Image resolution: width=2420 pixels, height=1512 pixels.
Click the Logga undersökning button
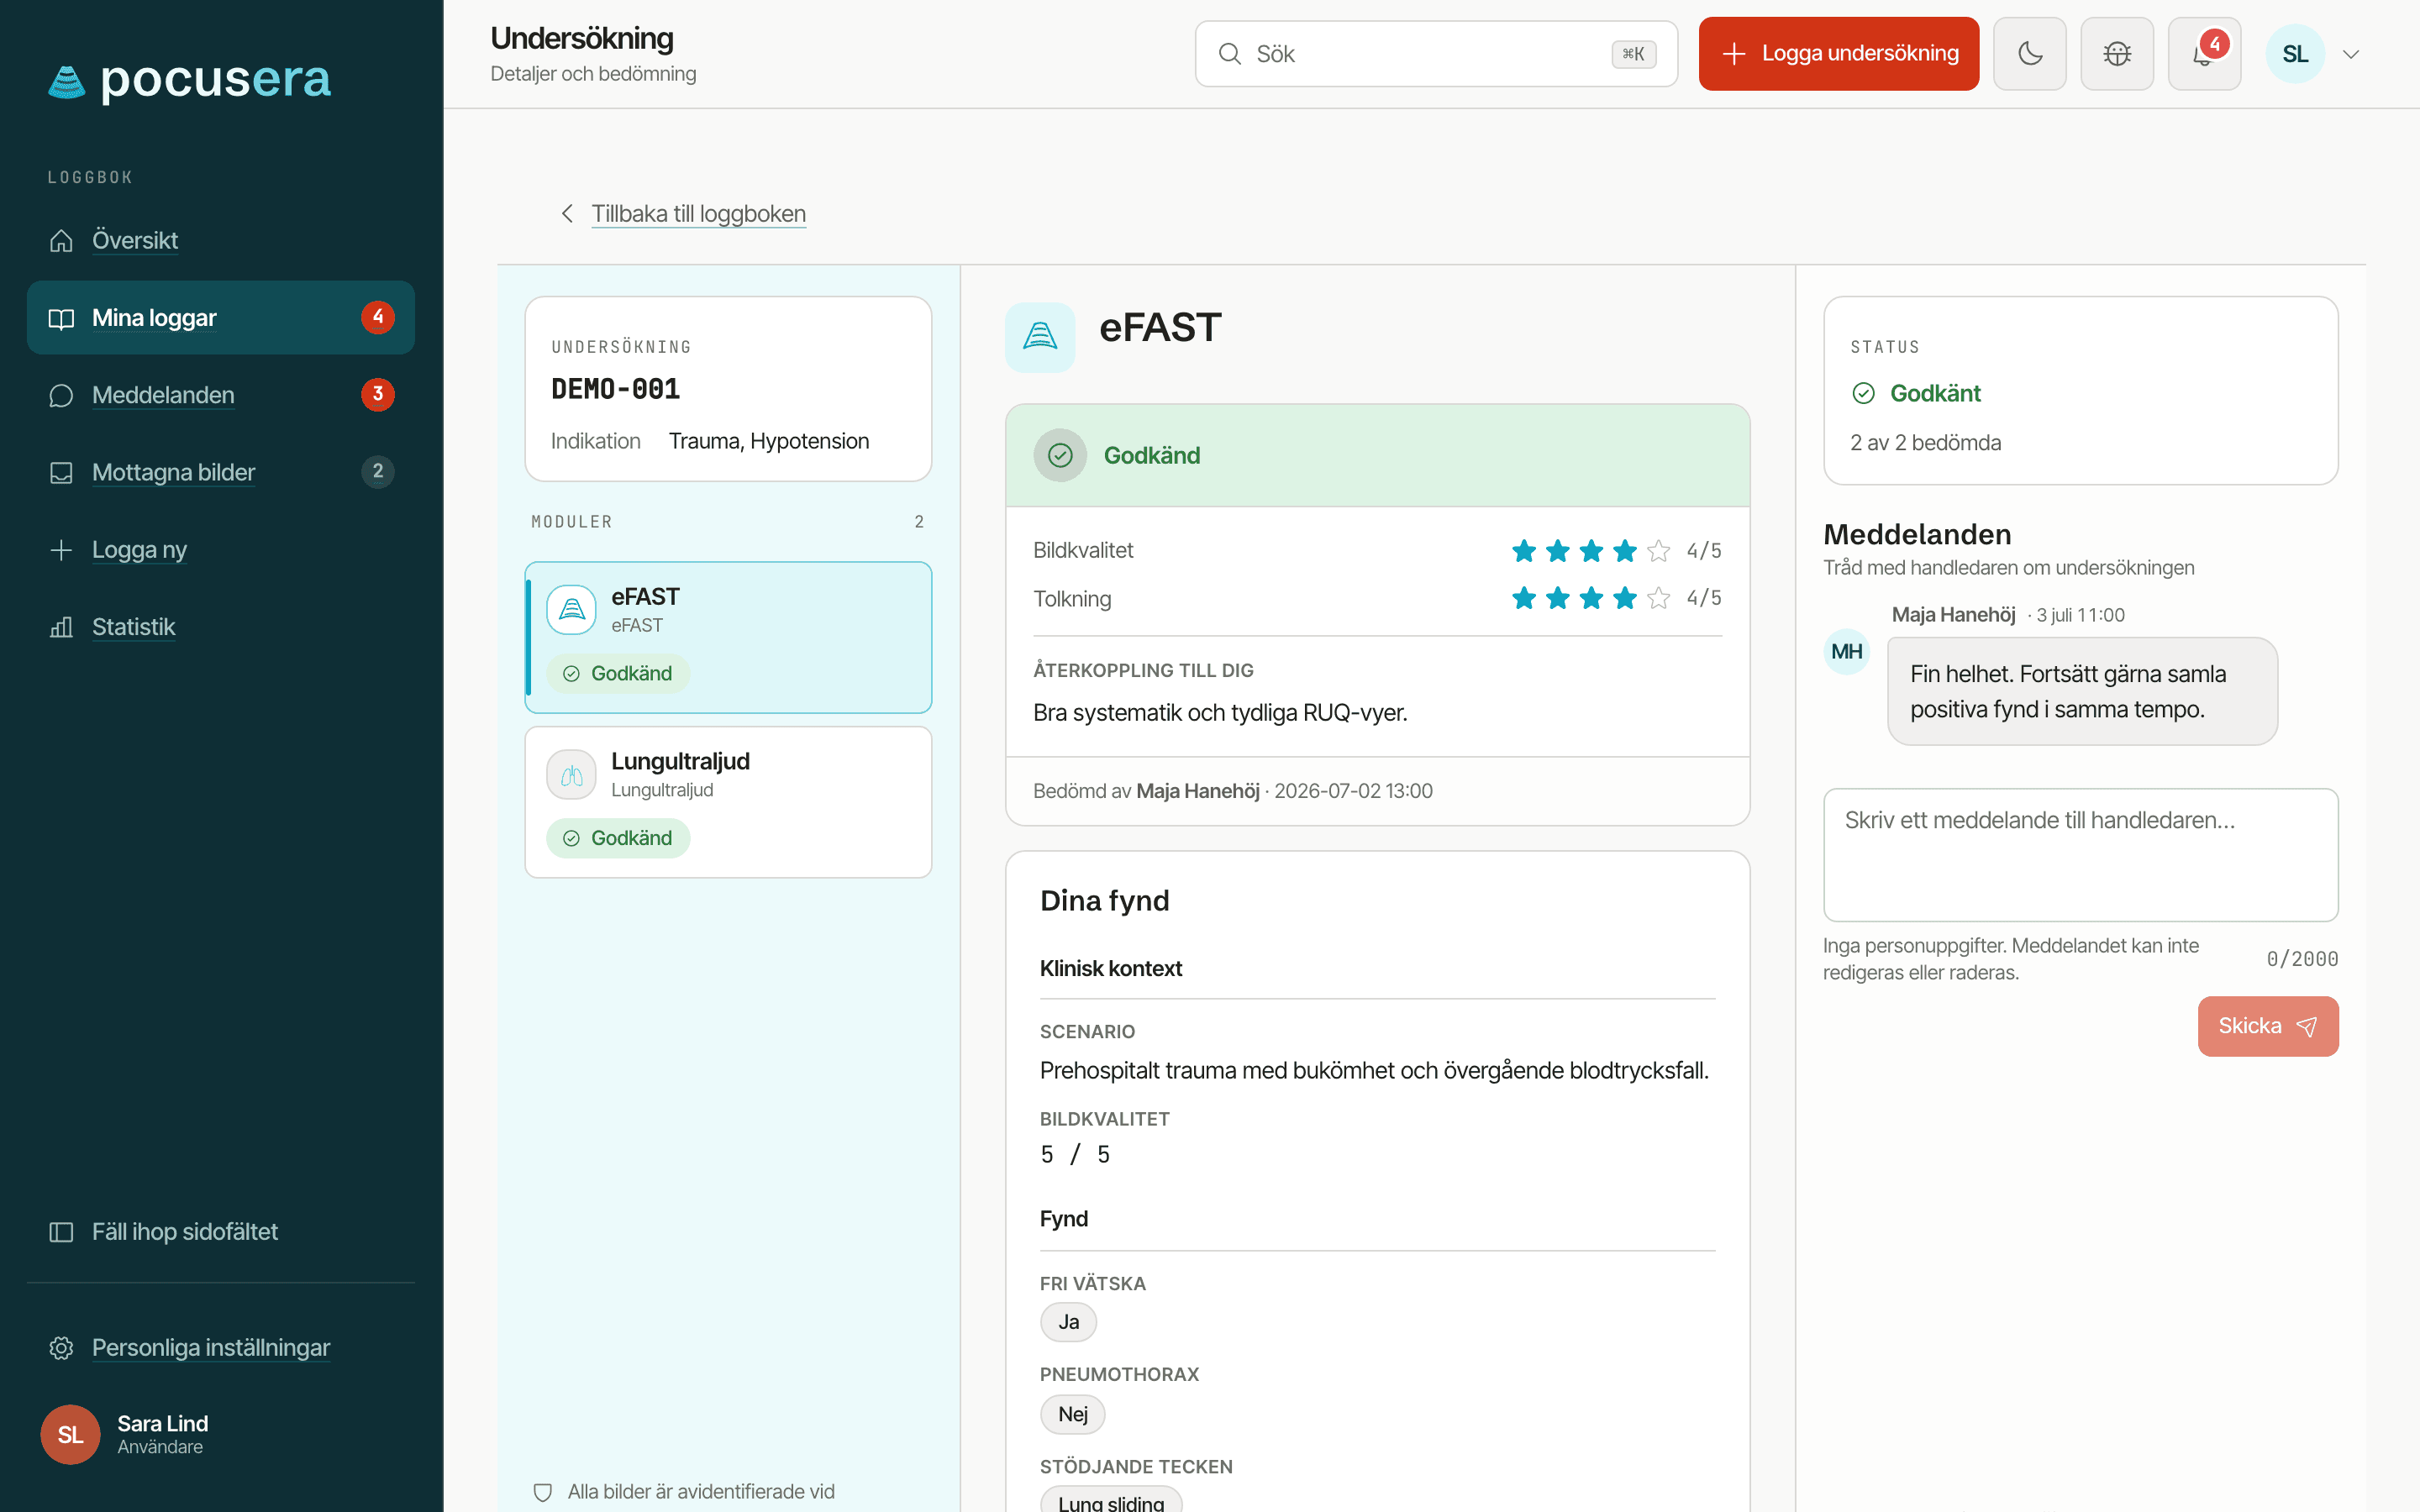[1838, 54]
